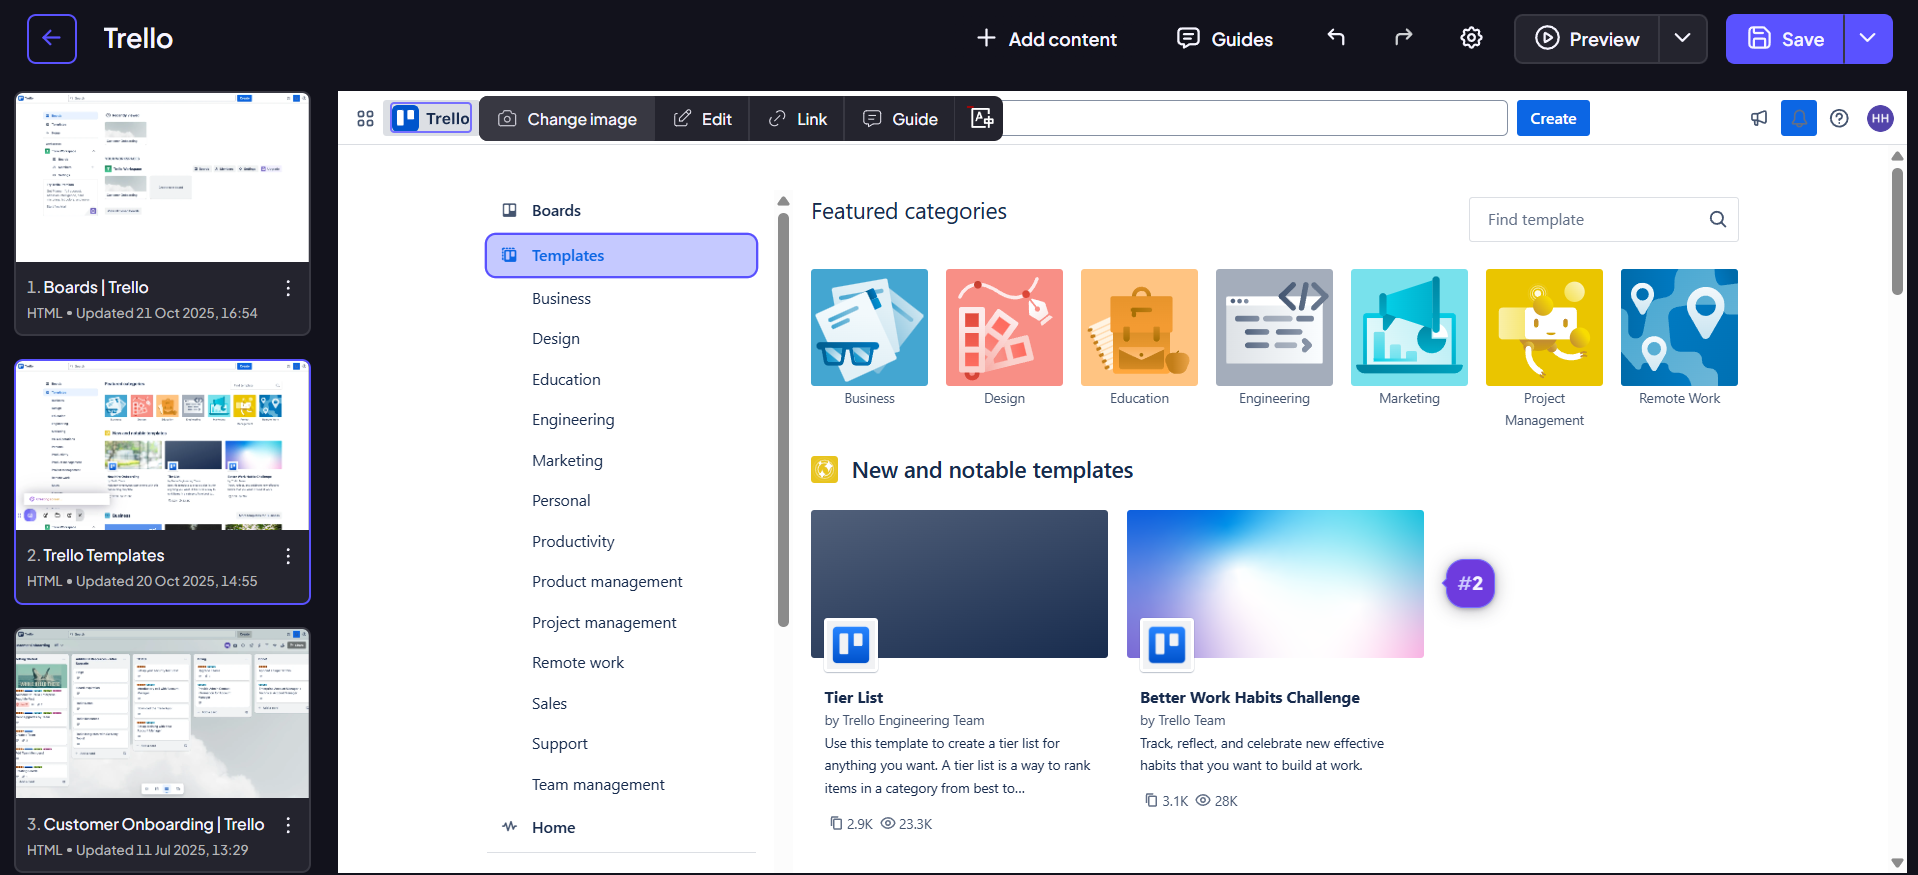Select Templates in the sidebar
Image resolution: width=1918 pixels, height=875 pixels.
621,255
